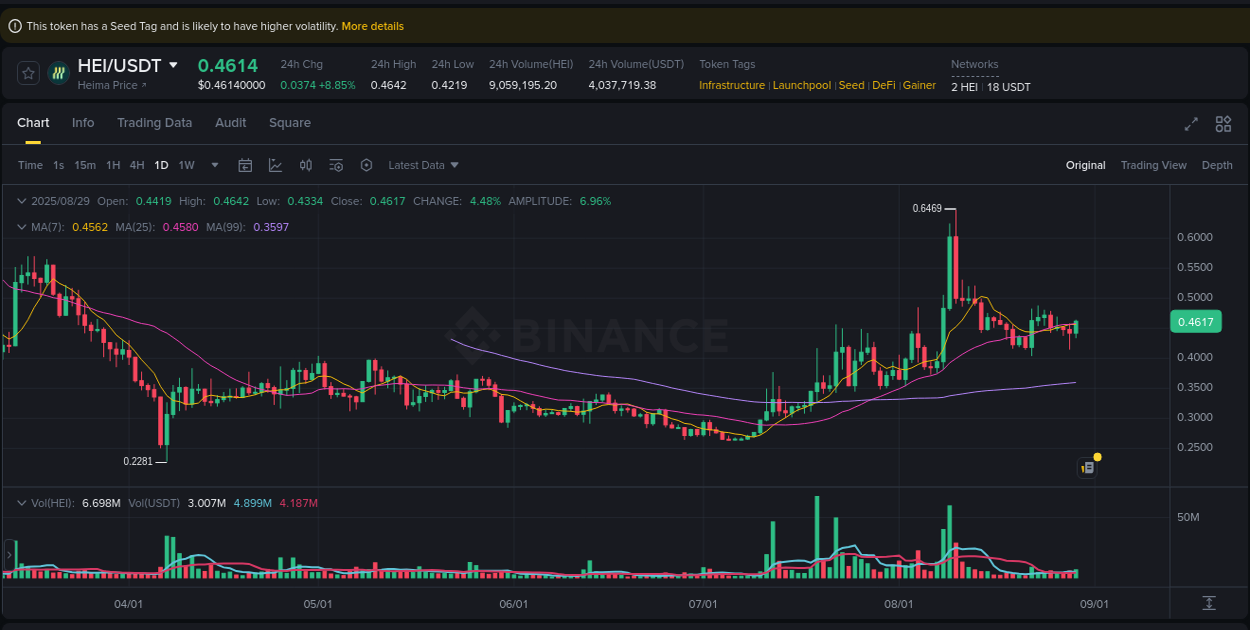Collapse the candle info row chevron
Screen dimensions: 1250x630
21,201
